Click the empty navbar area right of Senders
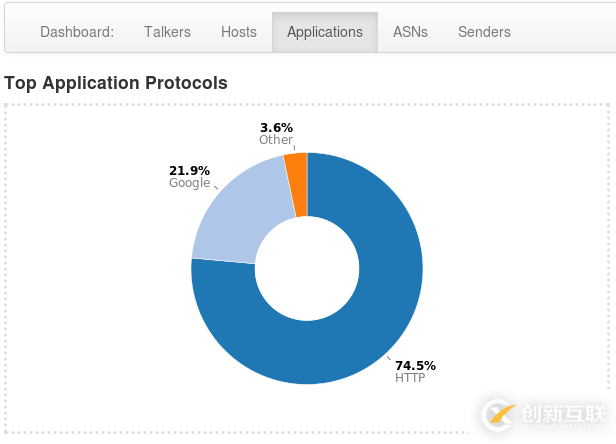The height and width of the screenshot is (444, 616). tap(560, 32)
